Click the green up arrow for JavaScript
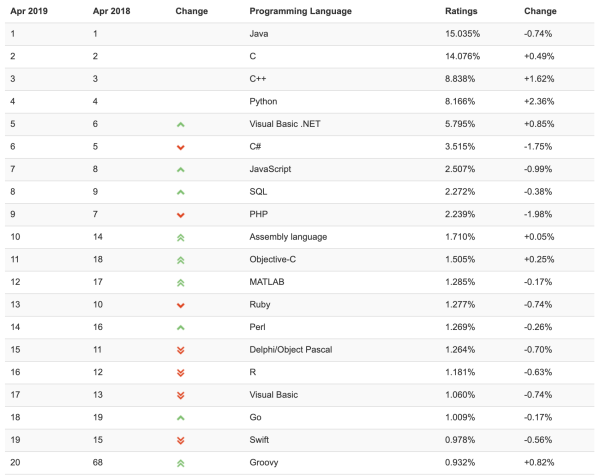This screenshot has width=600, height=476. 181,169
